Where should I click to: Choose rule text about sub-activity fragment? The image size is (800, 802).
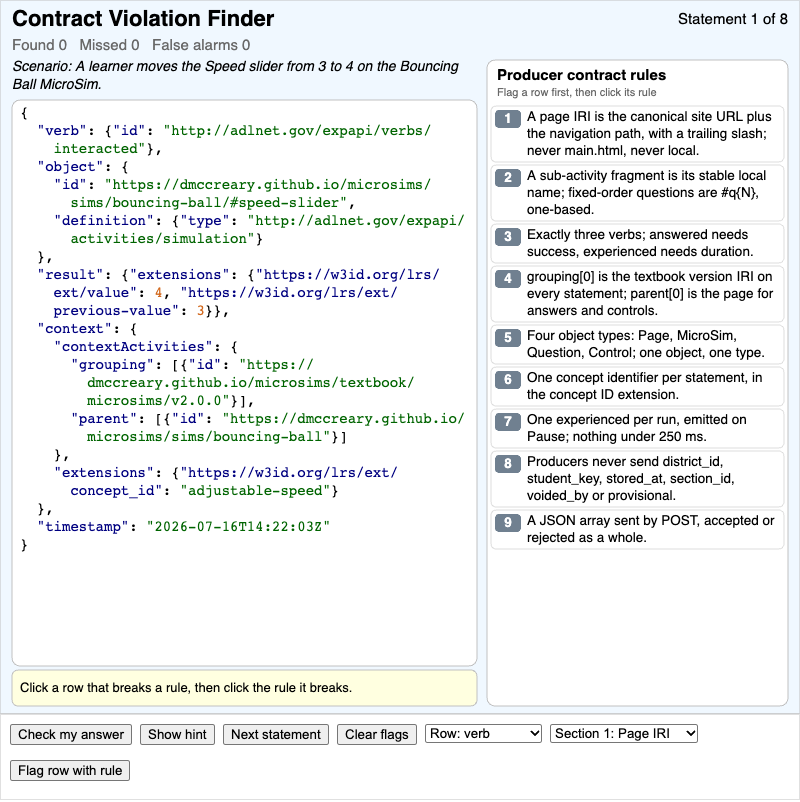[647, 192]
